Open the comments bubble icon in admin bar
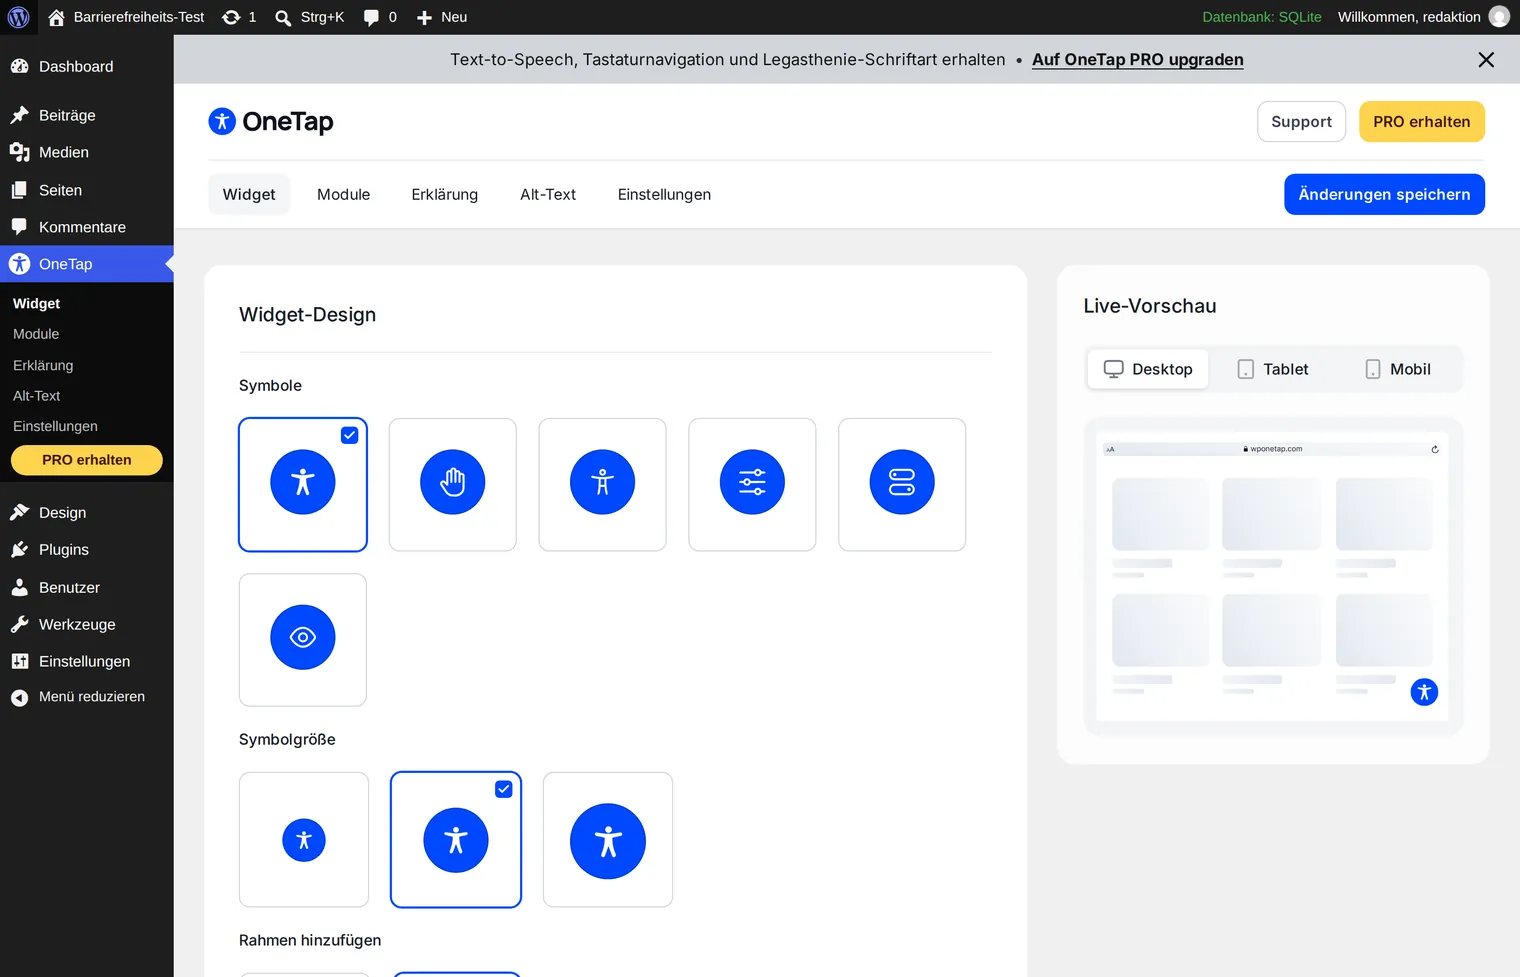Viewport: 1520px width, 977px height. click(x=371, y=17)
